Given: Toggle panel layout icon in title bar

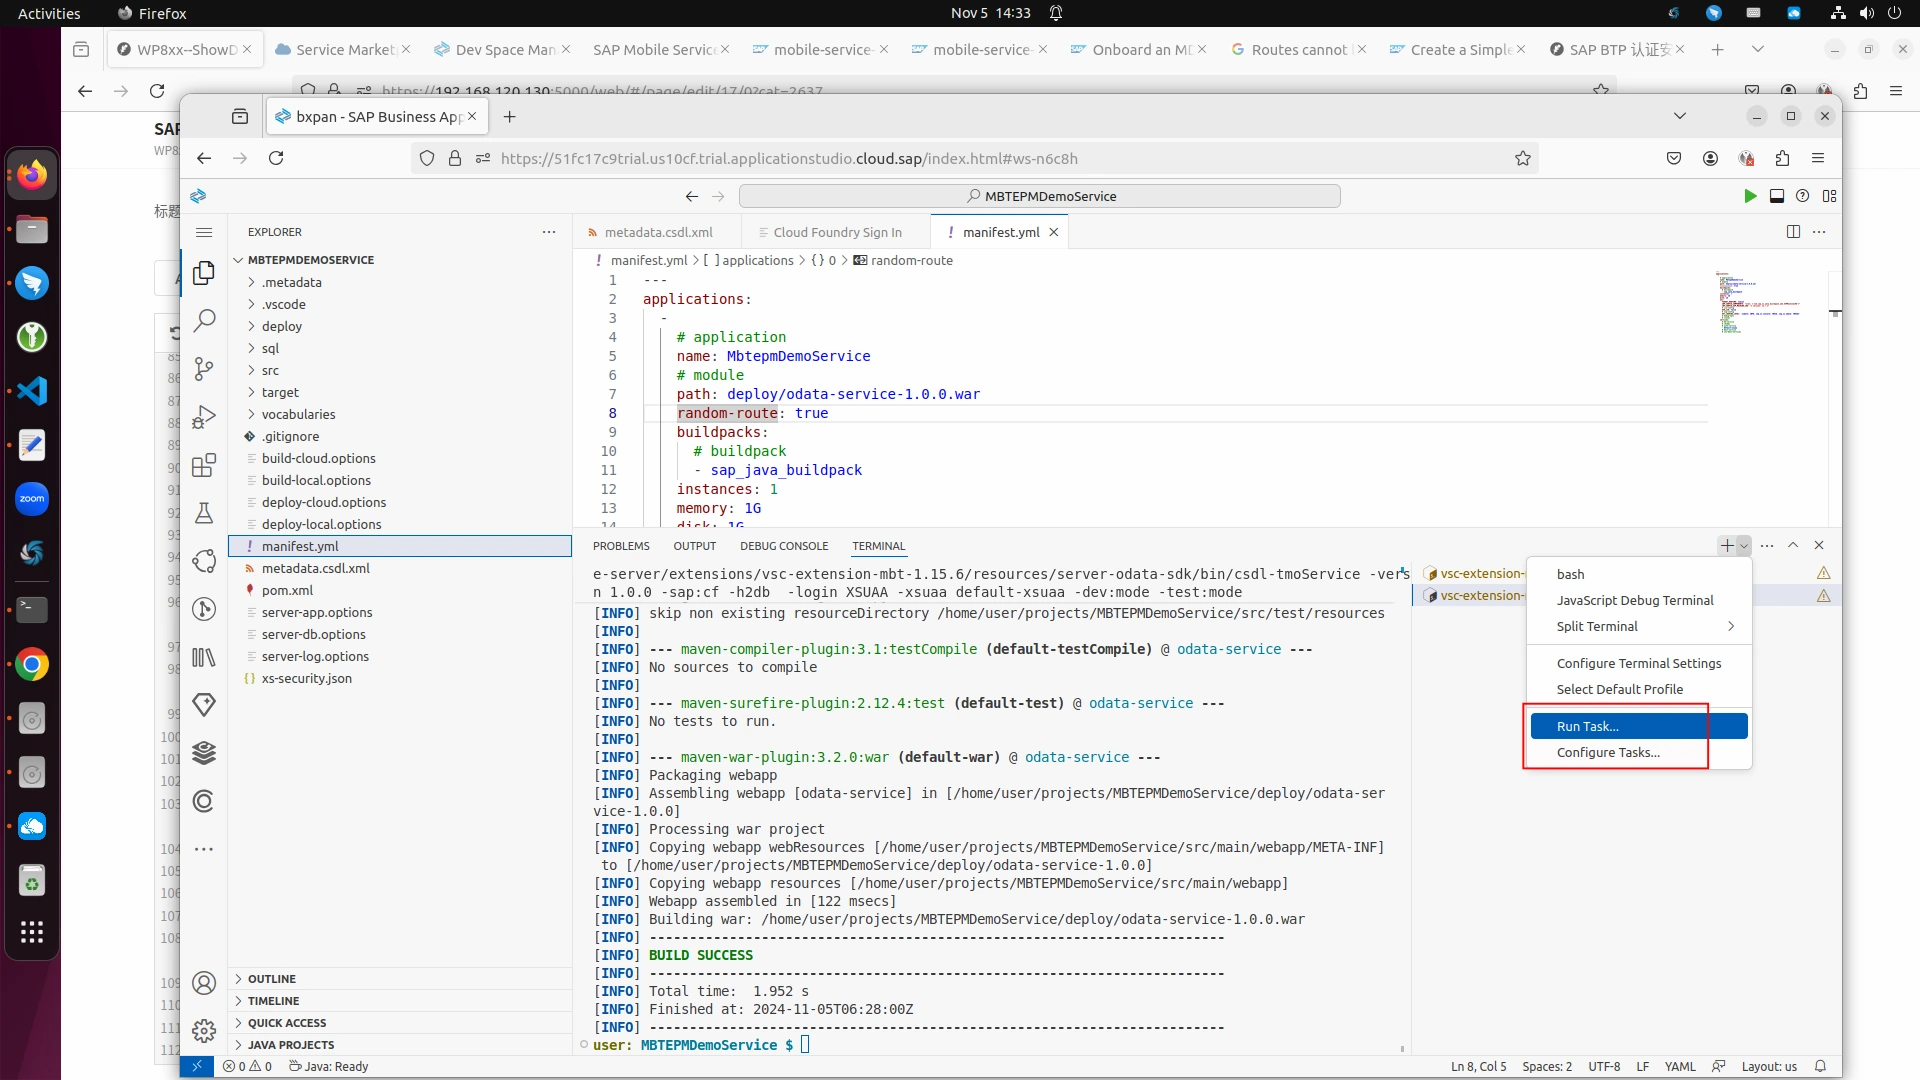Looking at the screenshot, I should pos(1777,196).
